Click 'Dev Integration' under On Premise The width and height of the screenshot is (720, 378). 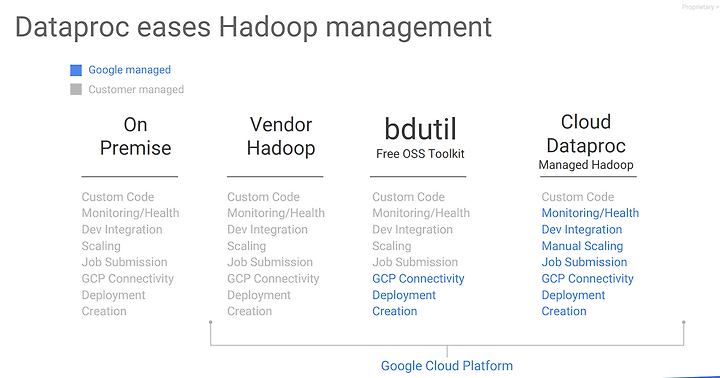[x=122, y=230]
